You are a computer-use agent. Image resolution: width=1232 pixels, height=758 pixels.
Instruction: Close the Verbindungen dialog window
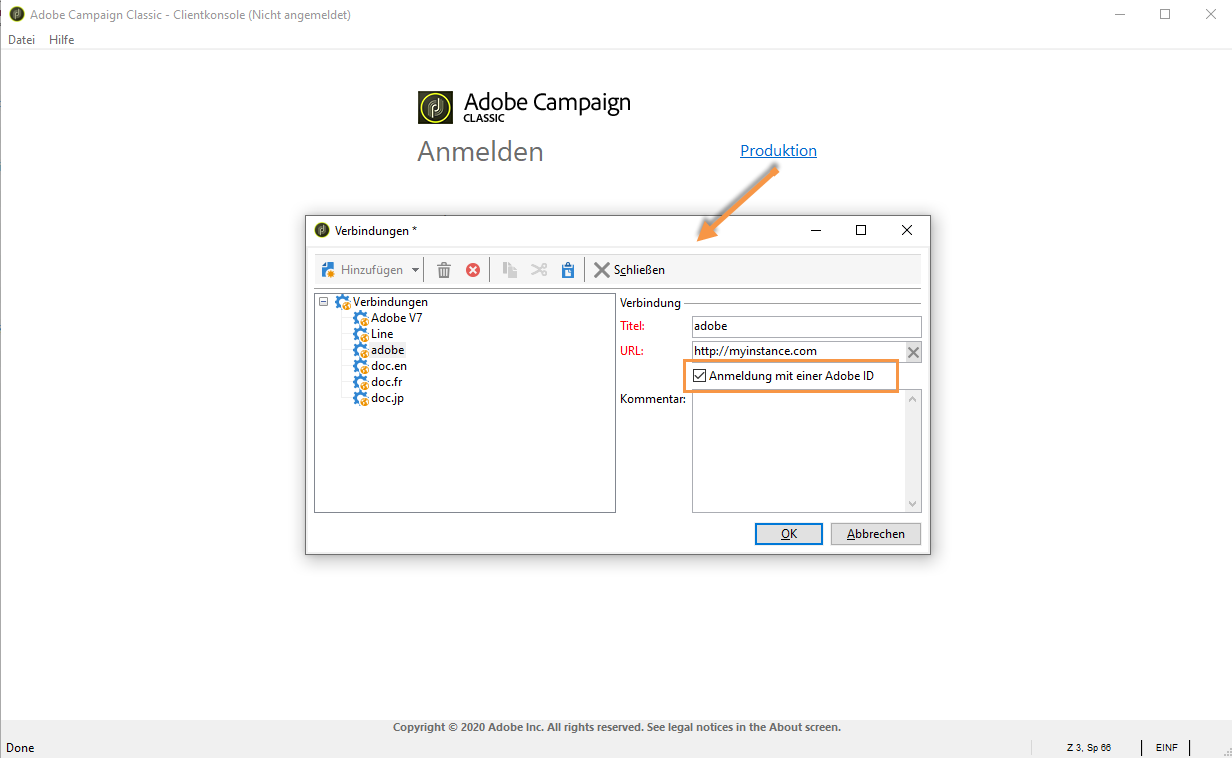(x=907, y=230)
